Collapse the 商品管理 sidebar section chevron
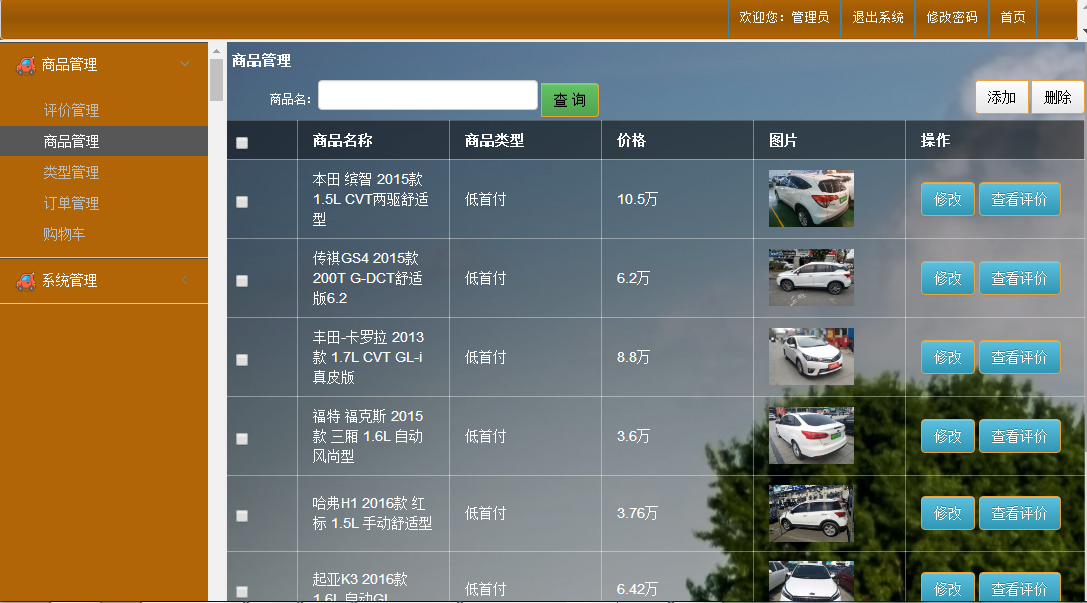 [185, 64]
